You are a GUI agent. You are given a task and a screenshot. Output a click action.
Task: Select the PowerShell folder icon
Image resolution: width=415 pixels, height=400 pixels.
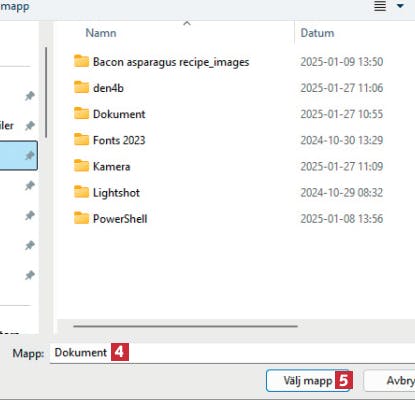(x=81, y=218)
